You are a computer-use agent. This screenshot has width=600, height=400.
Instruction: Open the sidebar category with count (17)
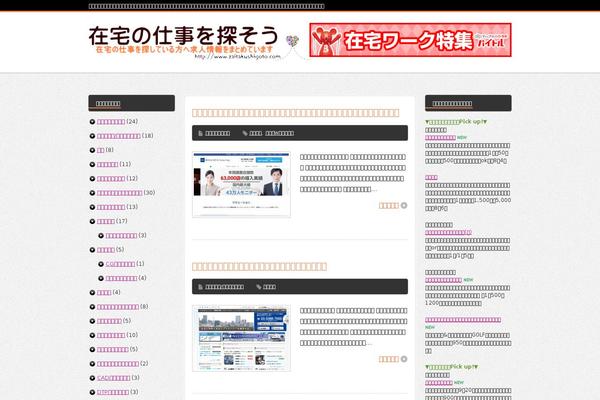tap(106, 221)
